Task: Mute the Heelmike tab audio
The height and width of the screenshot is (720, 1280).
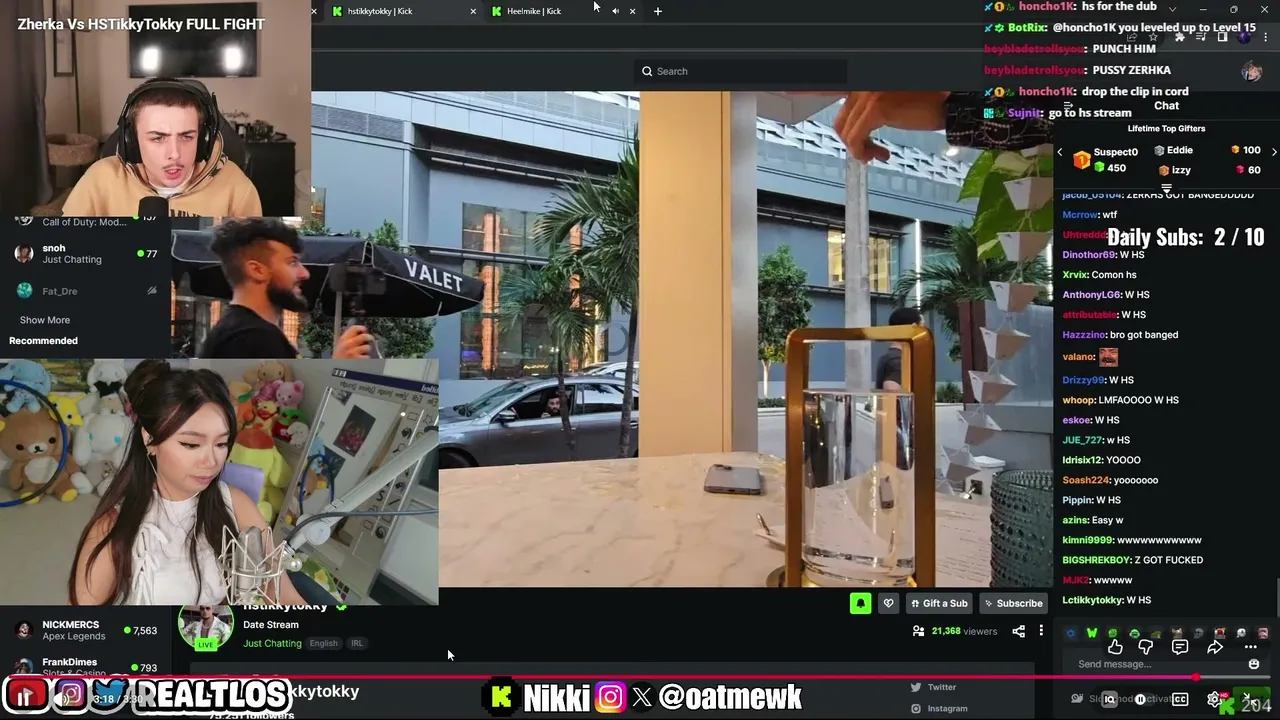Action: tap(615, 11)
